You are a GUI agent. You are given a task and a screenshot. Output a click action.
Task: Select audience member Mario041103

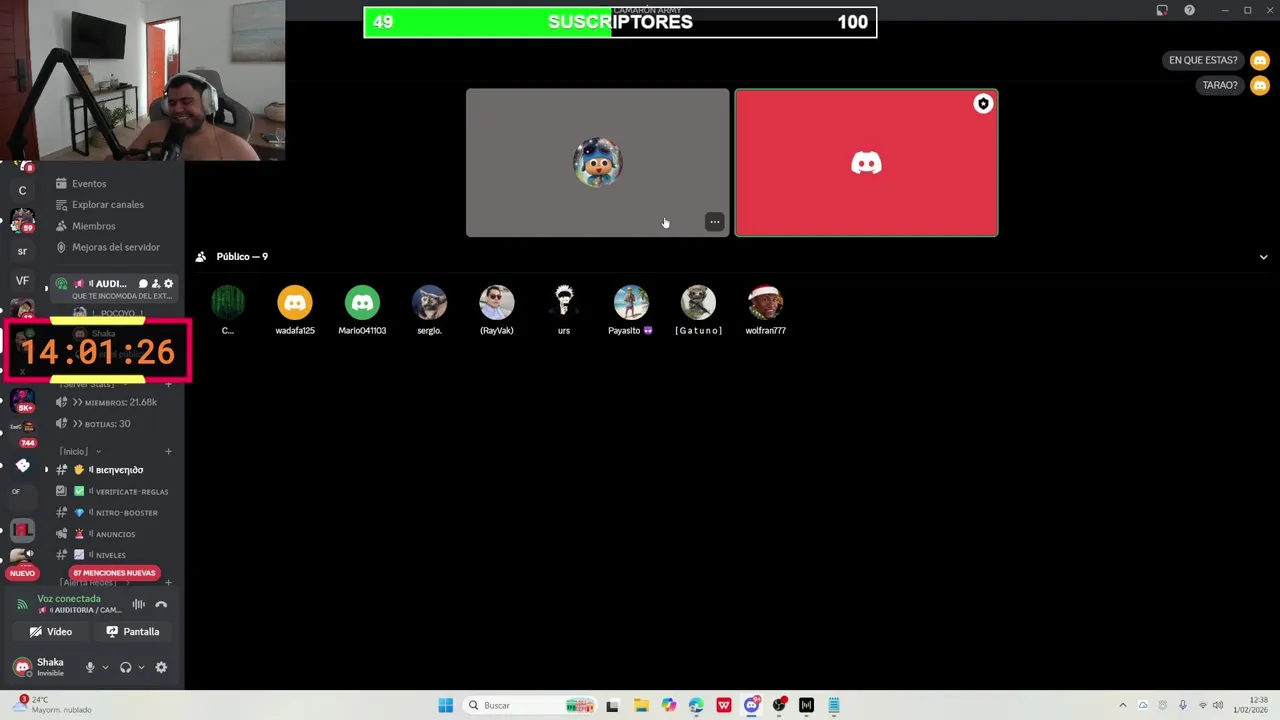point(362,309)
